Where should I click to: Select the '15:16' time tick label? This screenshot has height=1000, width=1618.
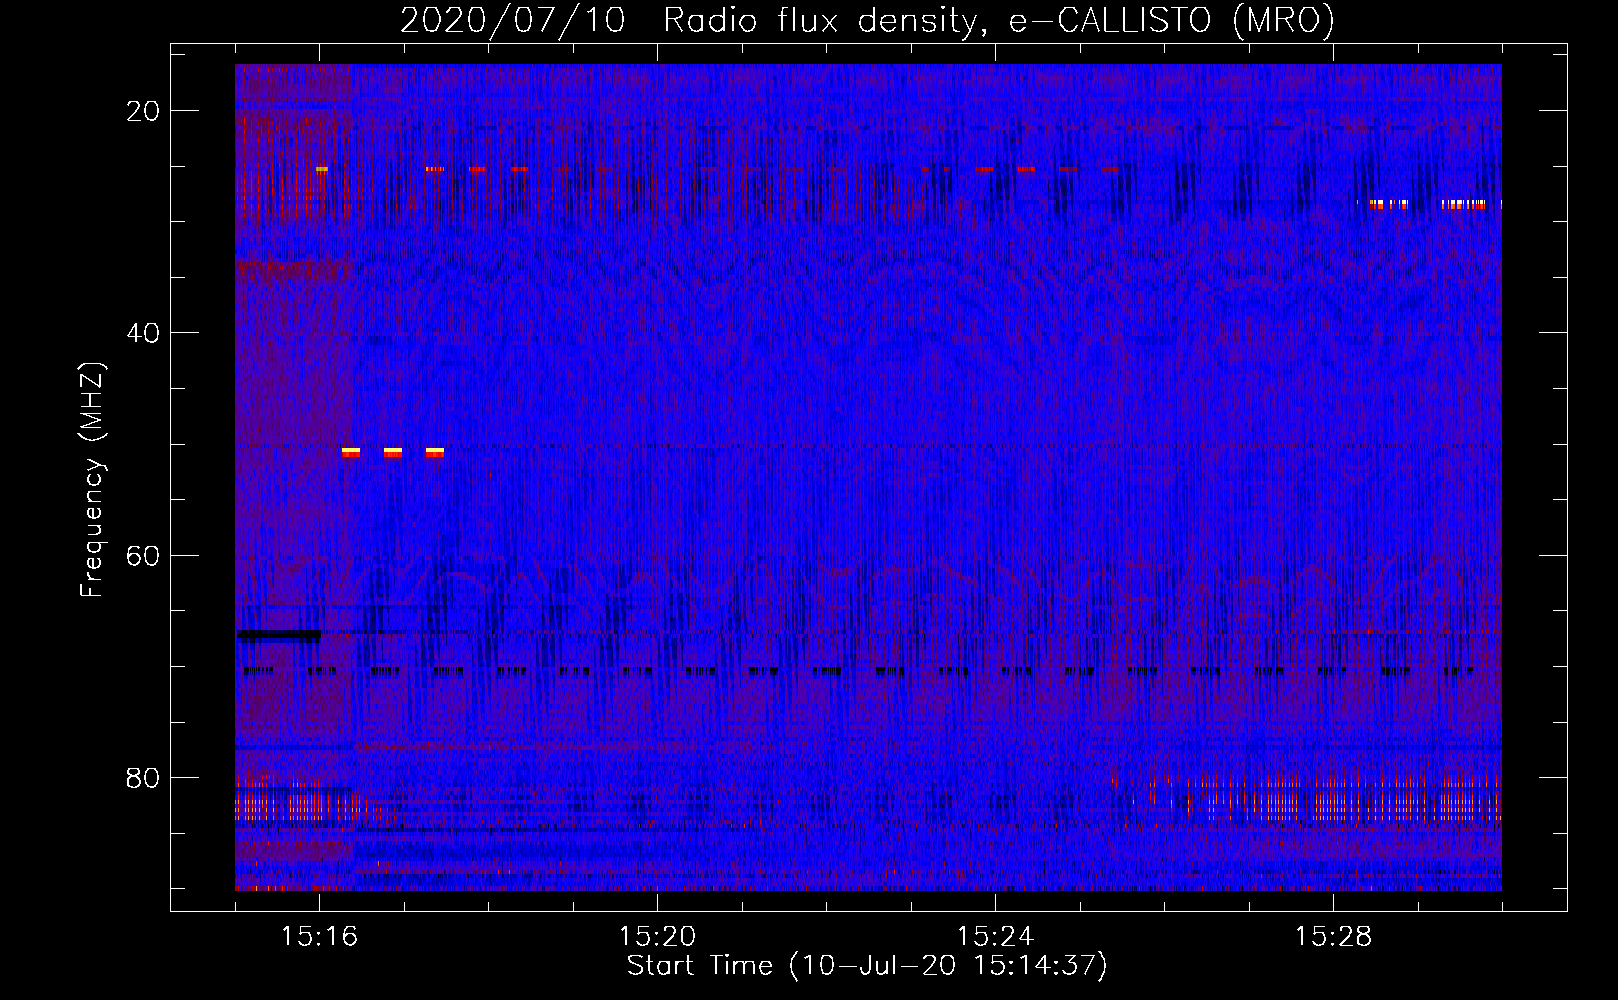click(319, 937)
